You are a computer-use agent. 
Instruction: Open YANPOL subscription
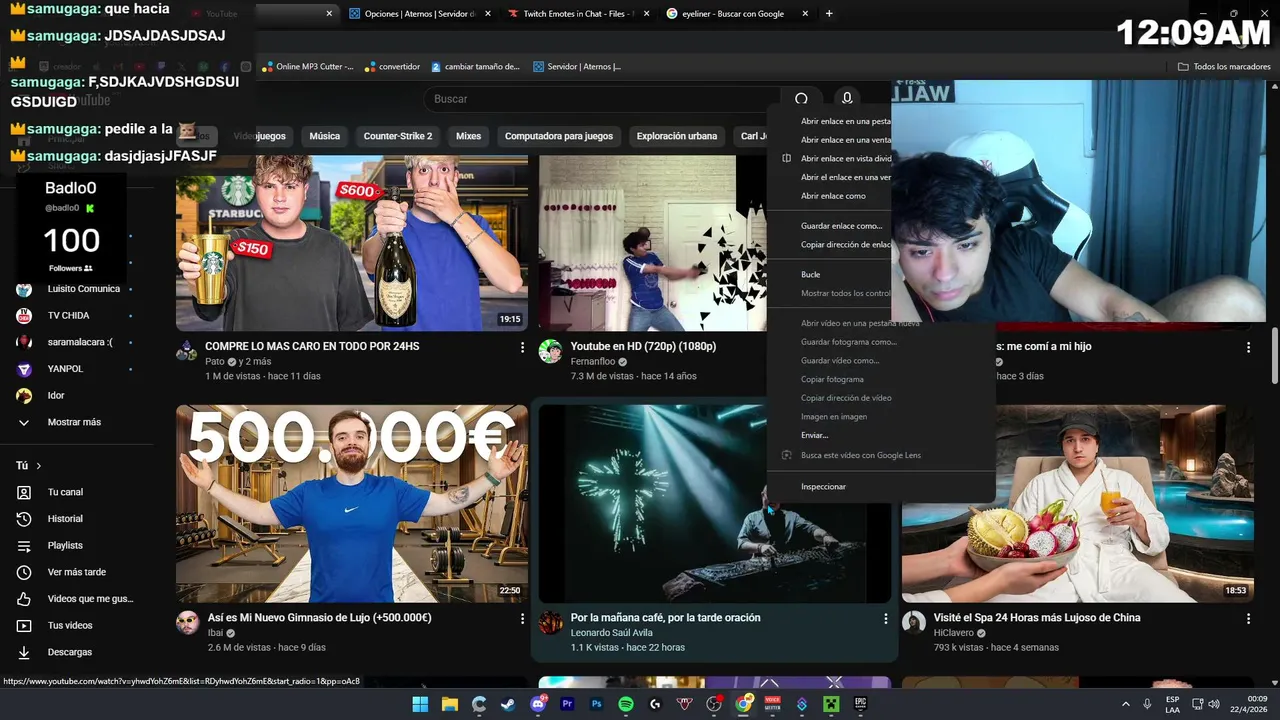(65, 369)
